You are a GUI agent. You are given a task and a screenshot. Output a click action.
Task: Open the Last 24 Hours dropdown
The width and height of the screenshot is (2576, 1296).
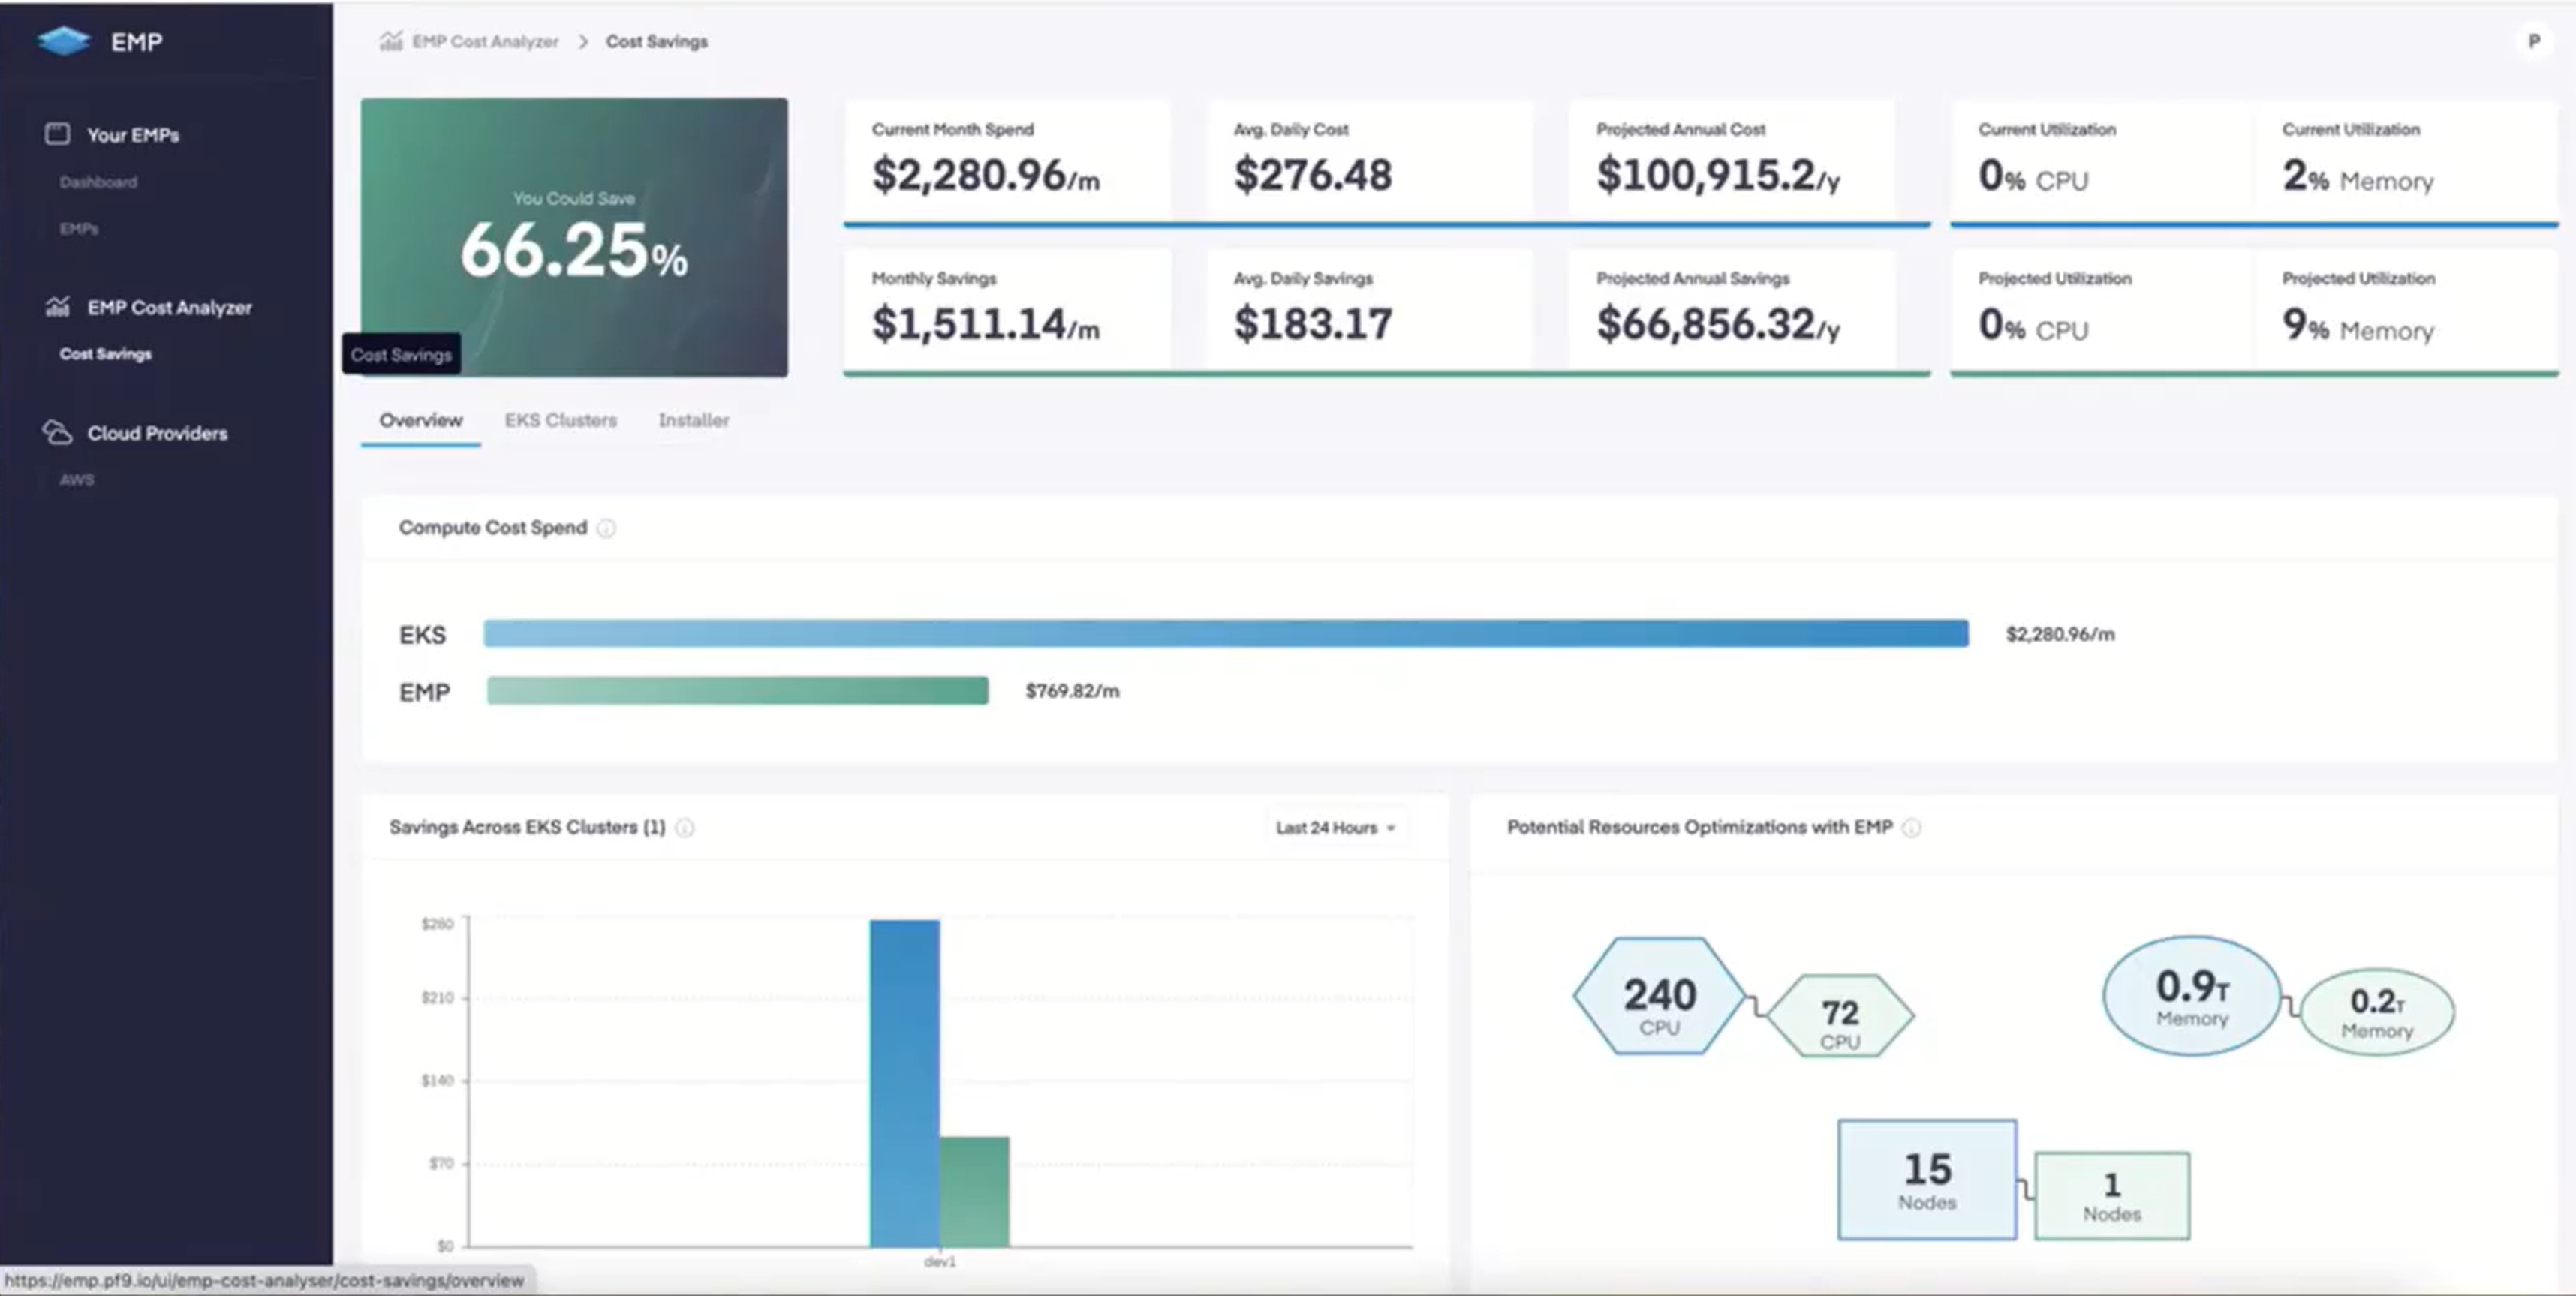tap(1335, 828)
